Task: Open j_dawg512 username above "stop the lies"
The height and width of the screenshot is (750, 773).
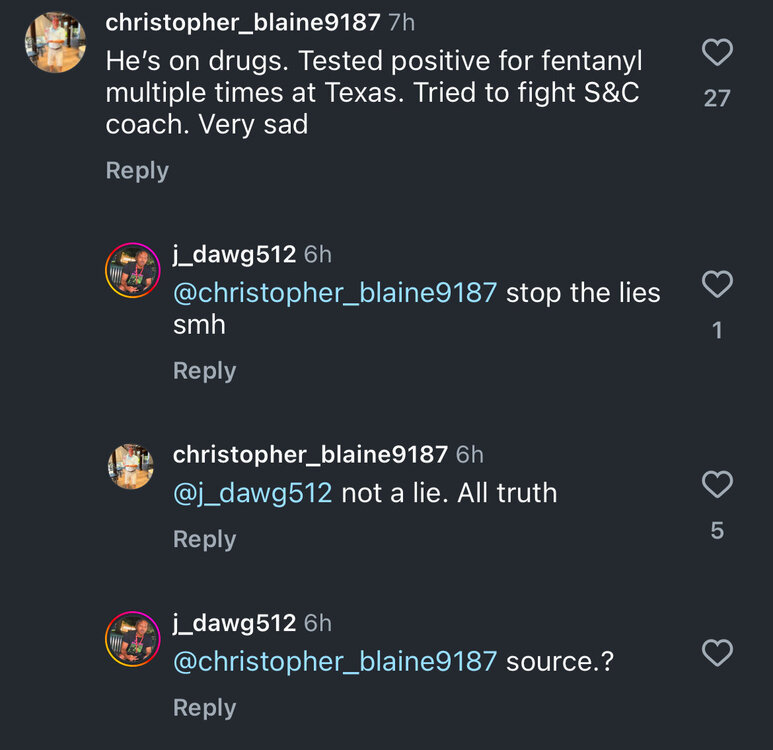Action: pos(234,254)
